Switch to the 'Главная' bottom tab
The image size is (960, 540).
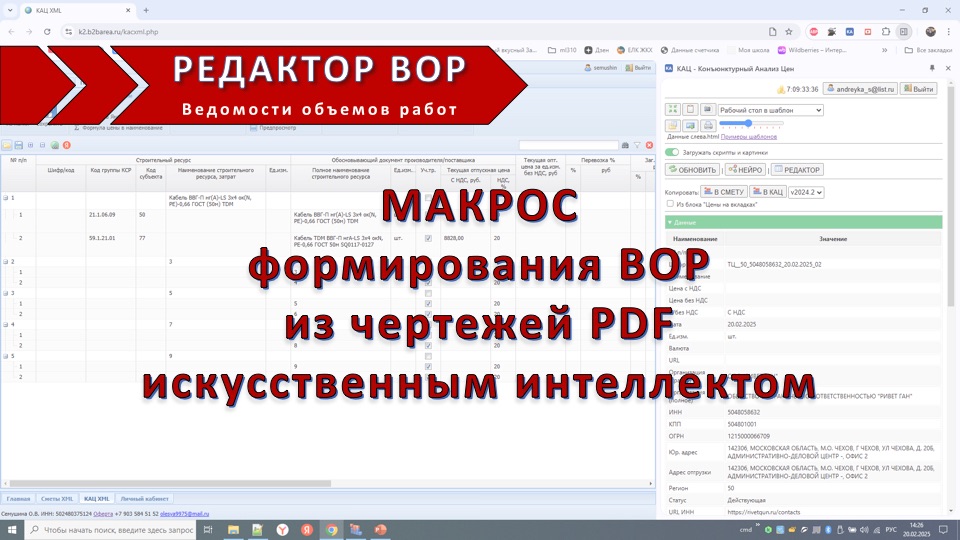(18, 499)
